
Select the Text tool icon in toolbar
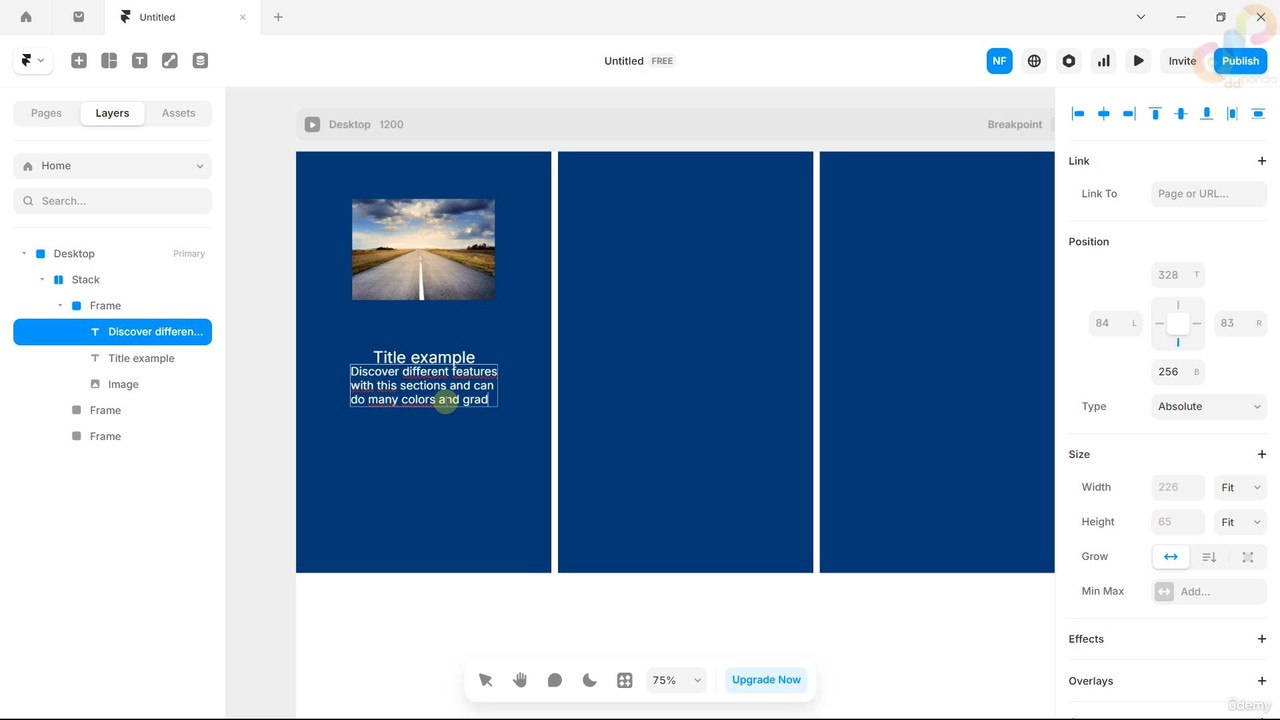140,61
